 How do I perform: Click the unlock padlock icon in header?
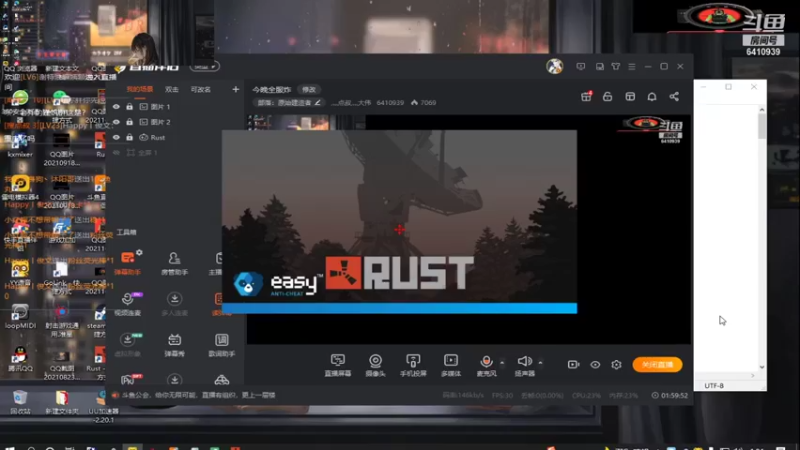[607, 96]
